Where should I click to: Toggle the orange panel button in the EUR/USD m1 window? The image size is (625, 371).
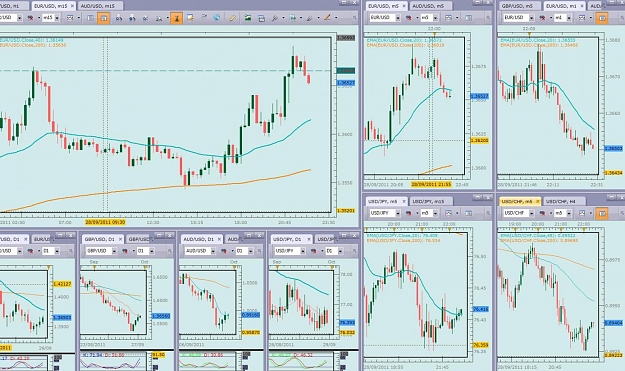[602, 18]
